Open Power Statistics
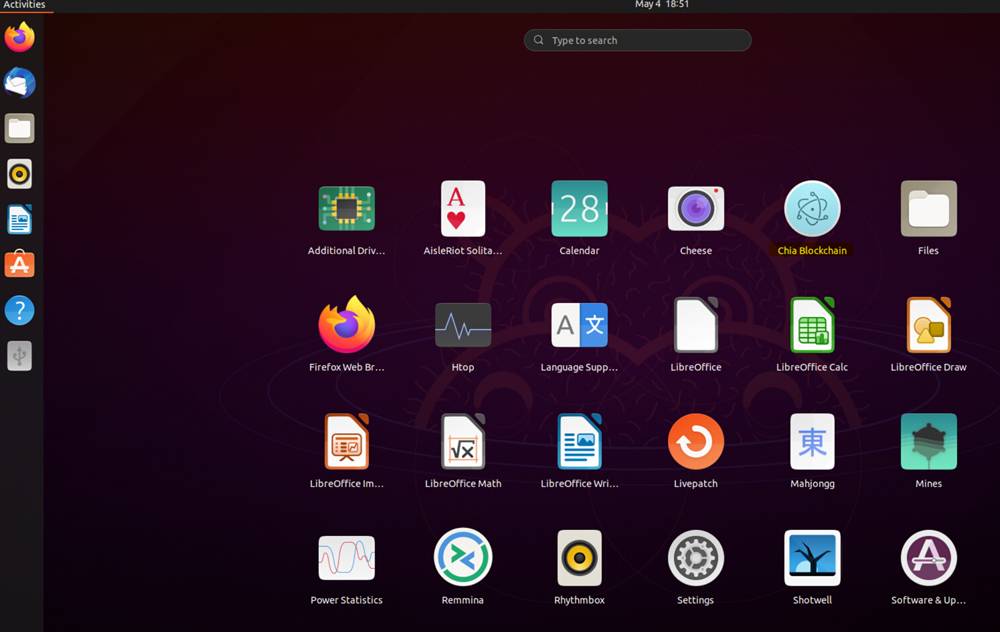Image resolution: width=1000 pixels, height=632 pixels. coord(346,558)
